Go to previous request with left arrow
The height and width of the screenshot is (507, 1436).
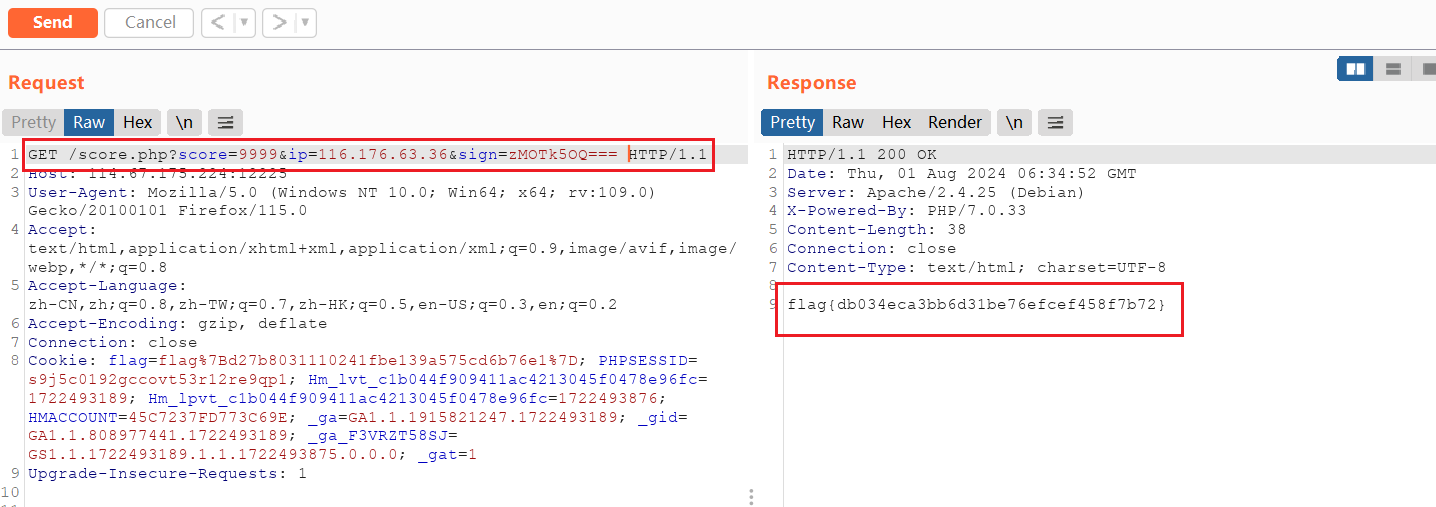[x=218, y=22]
